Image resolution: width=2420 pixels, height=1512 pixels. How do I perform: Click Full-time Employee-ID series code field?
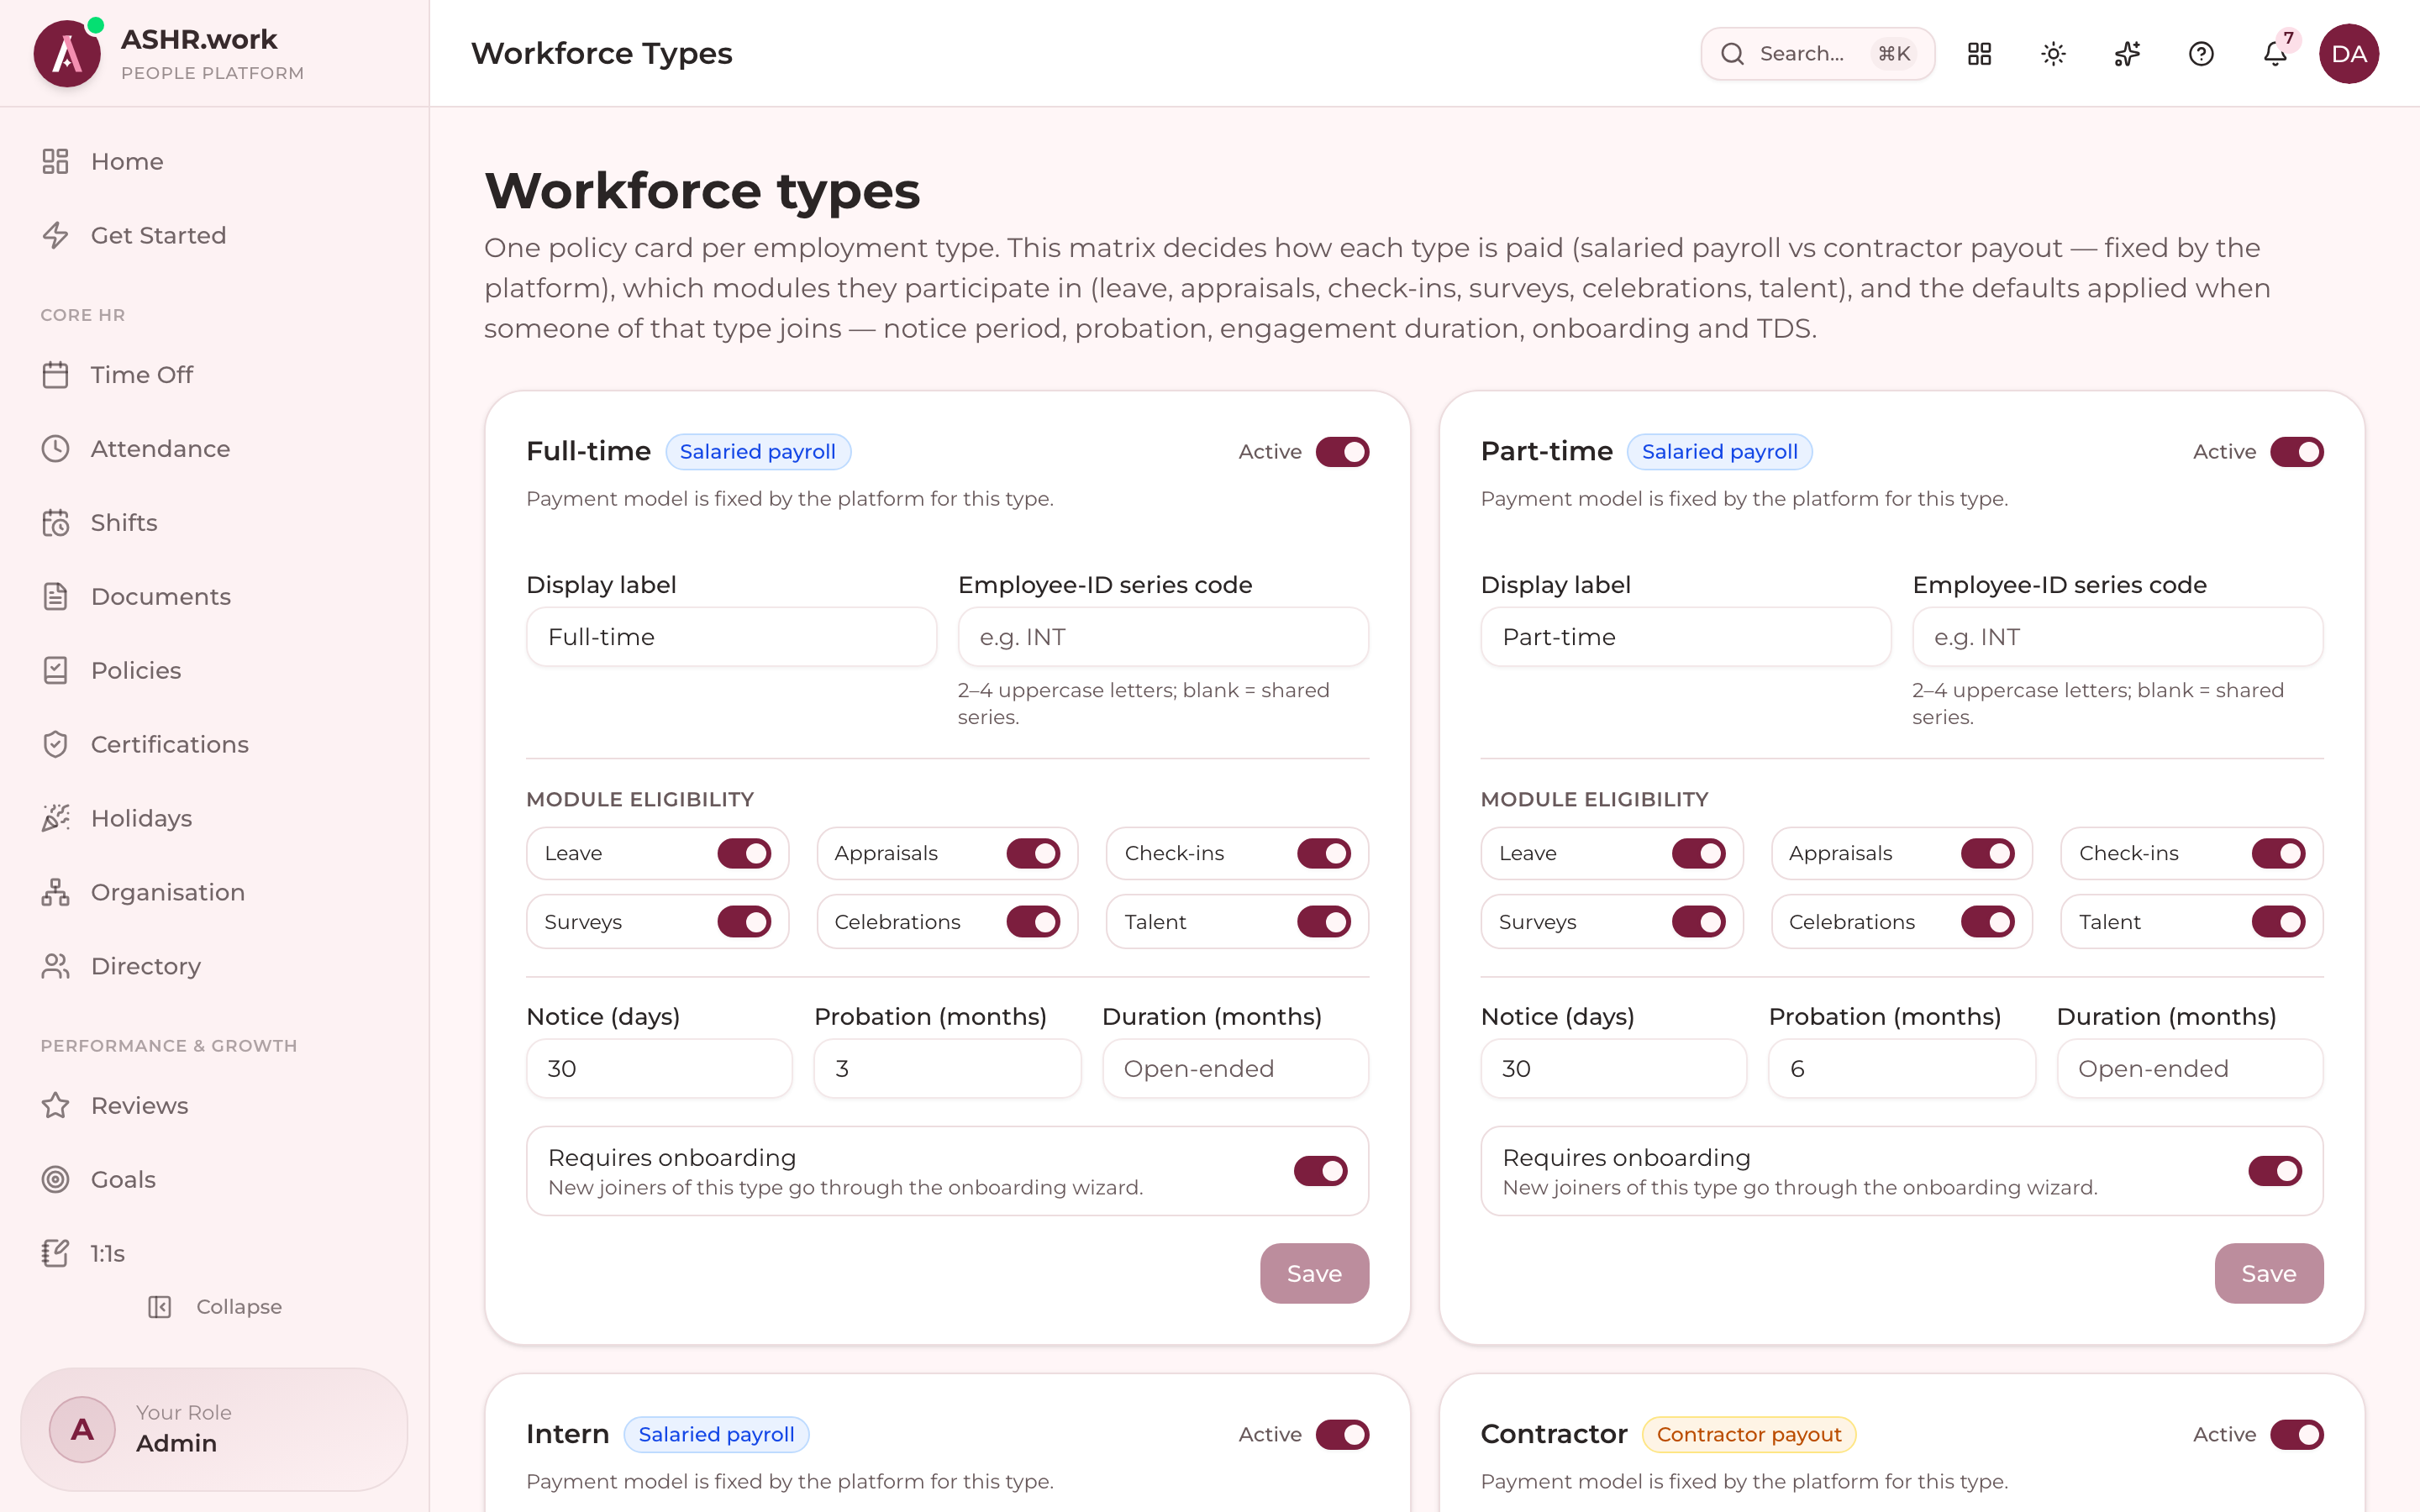(x=1163, y=637)
